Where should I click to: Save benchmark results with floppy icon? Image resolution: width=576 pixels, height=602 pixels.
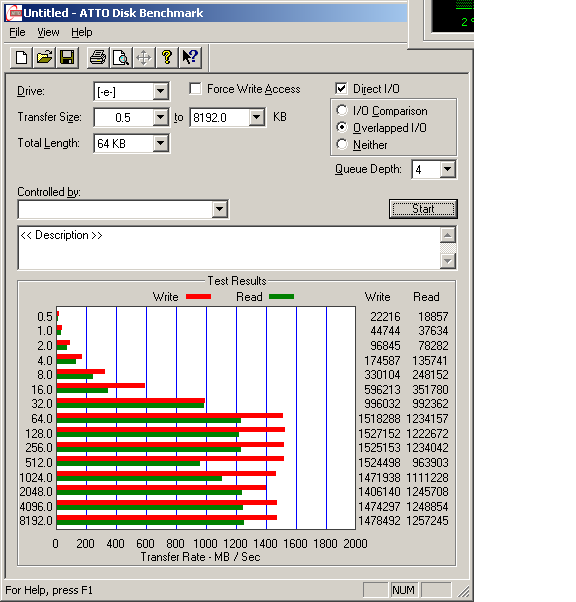coord(67,58)
